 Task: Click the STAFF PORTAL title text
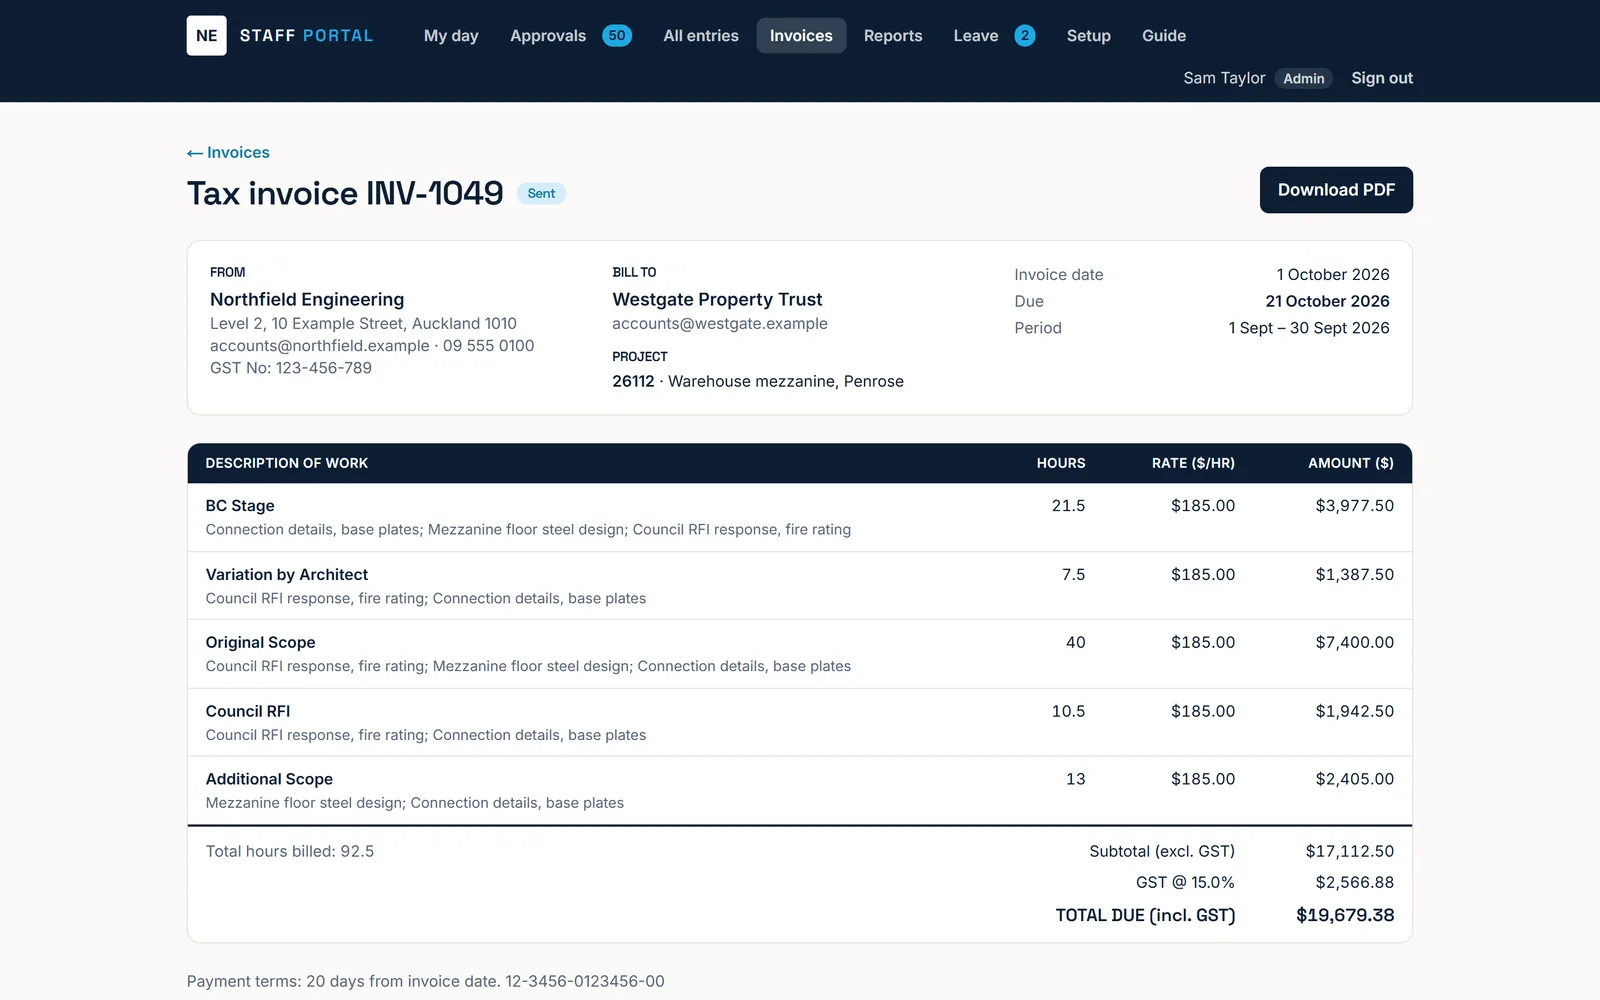pyautogui.click(x=306, y=36)
